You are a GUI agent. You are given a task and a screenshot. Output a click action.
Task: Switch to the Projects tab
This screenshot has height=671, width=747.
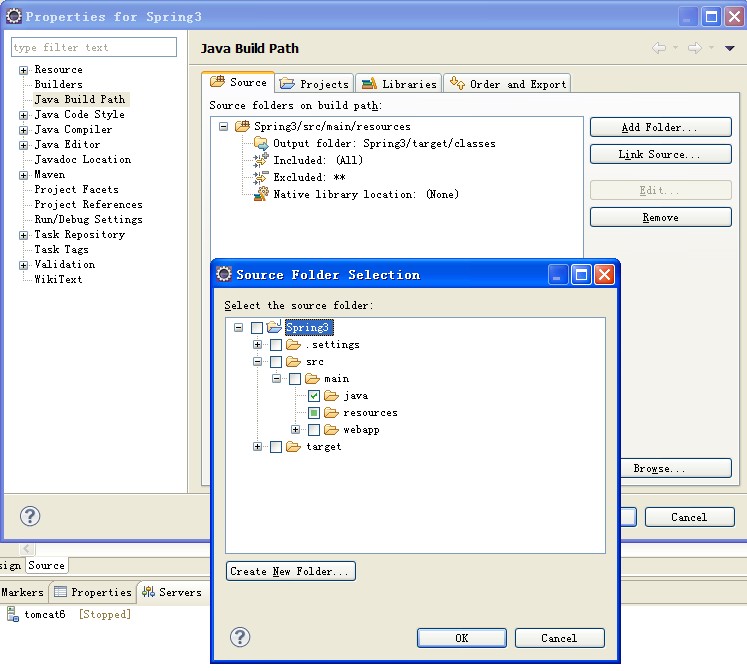click(x=315, y=83)
